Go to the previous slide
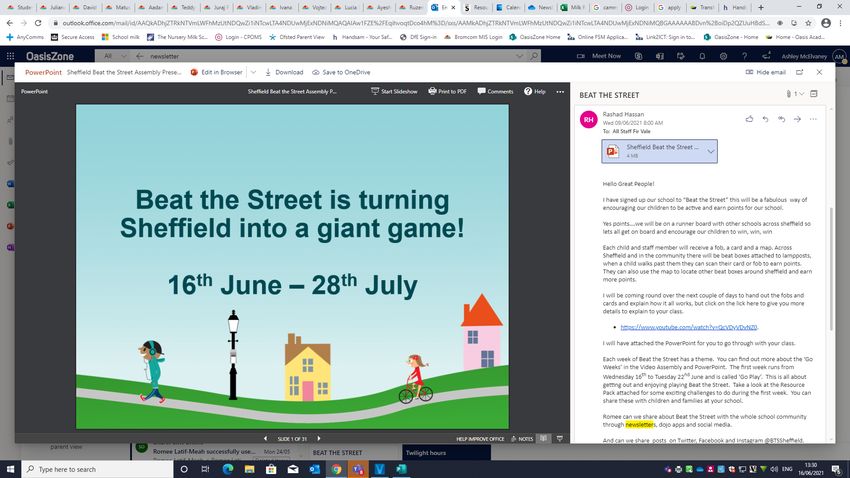Screen dimensions: 850x478 (265, 438)
